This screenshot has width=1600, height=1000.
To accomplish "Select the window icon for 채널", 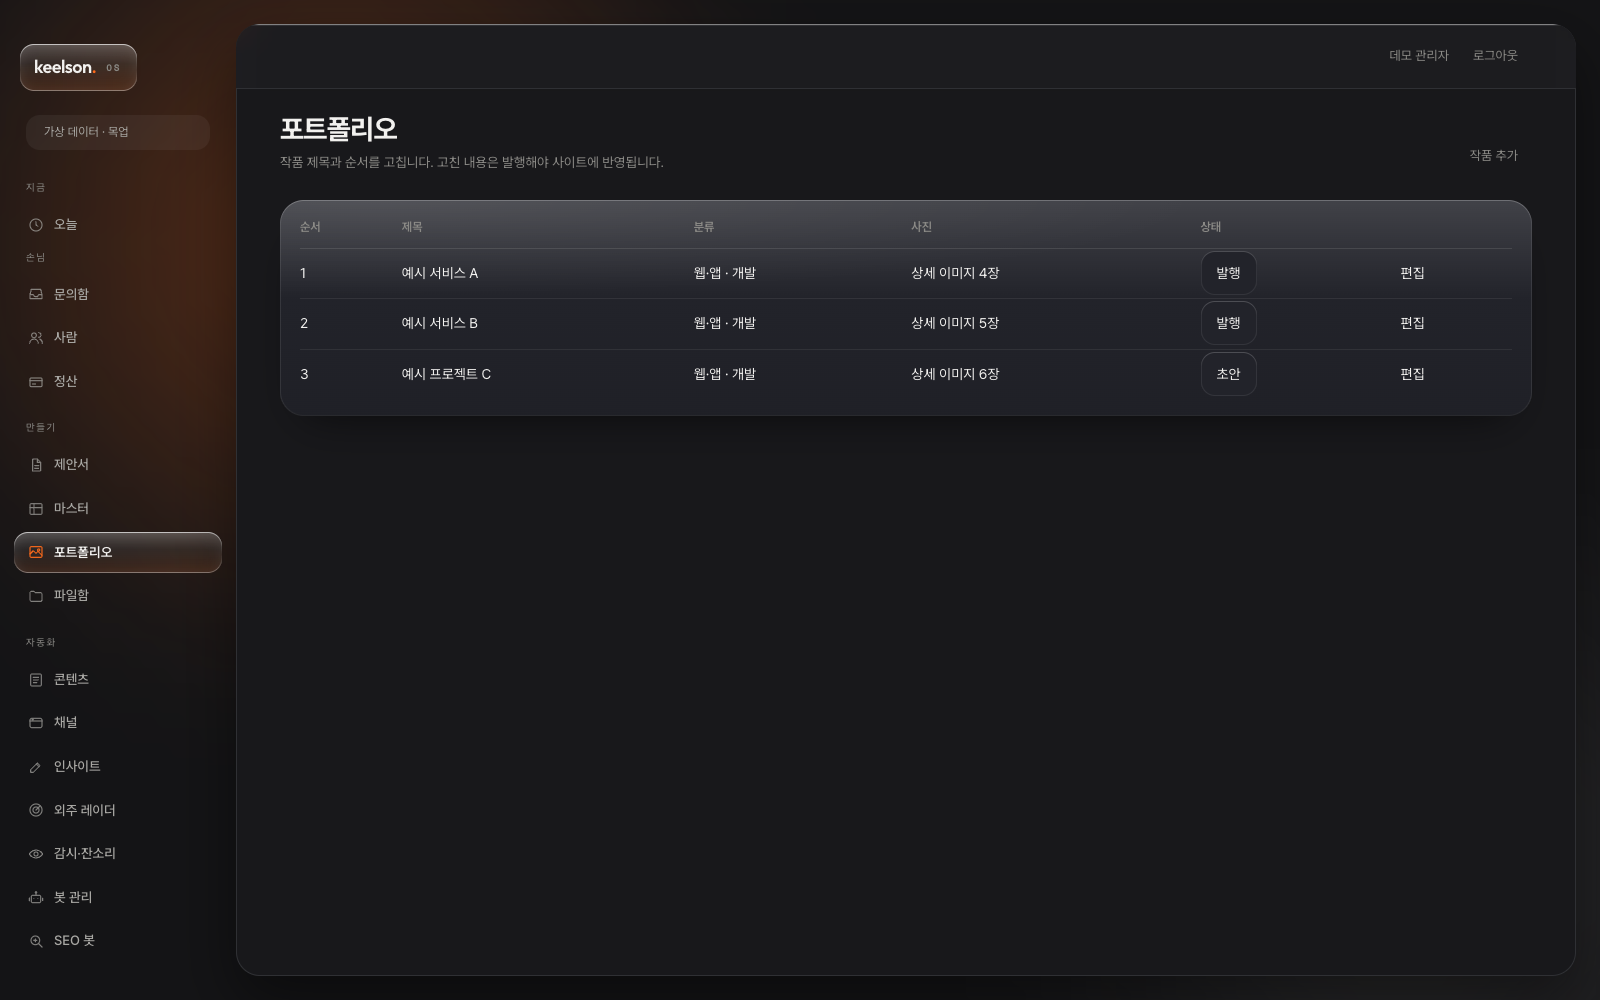I will (36, 723).
